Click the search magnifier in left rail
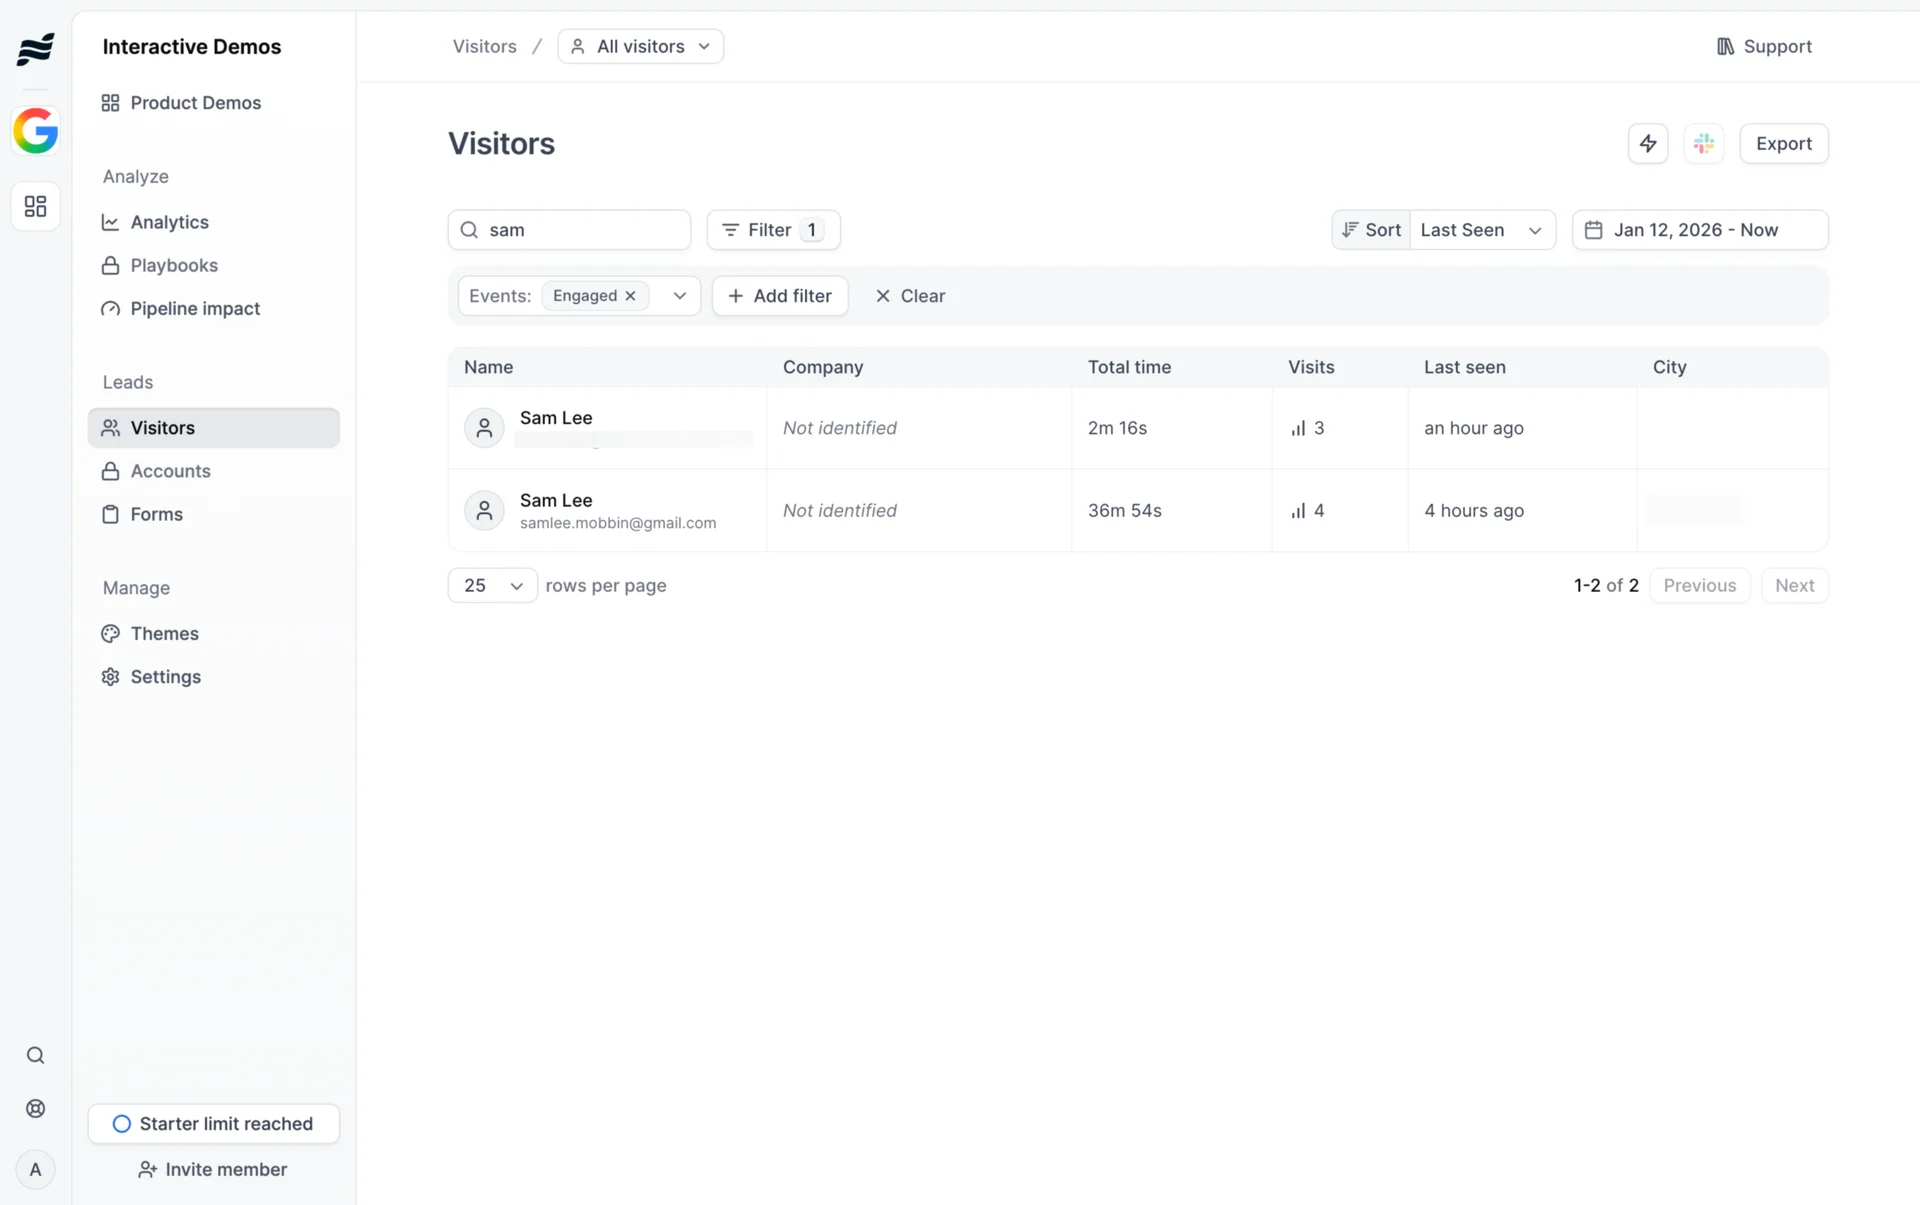The width and height of the screenshot is (1920, 1205). pyautogui.click(x=36, y=1055)
